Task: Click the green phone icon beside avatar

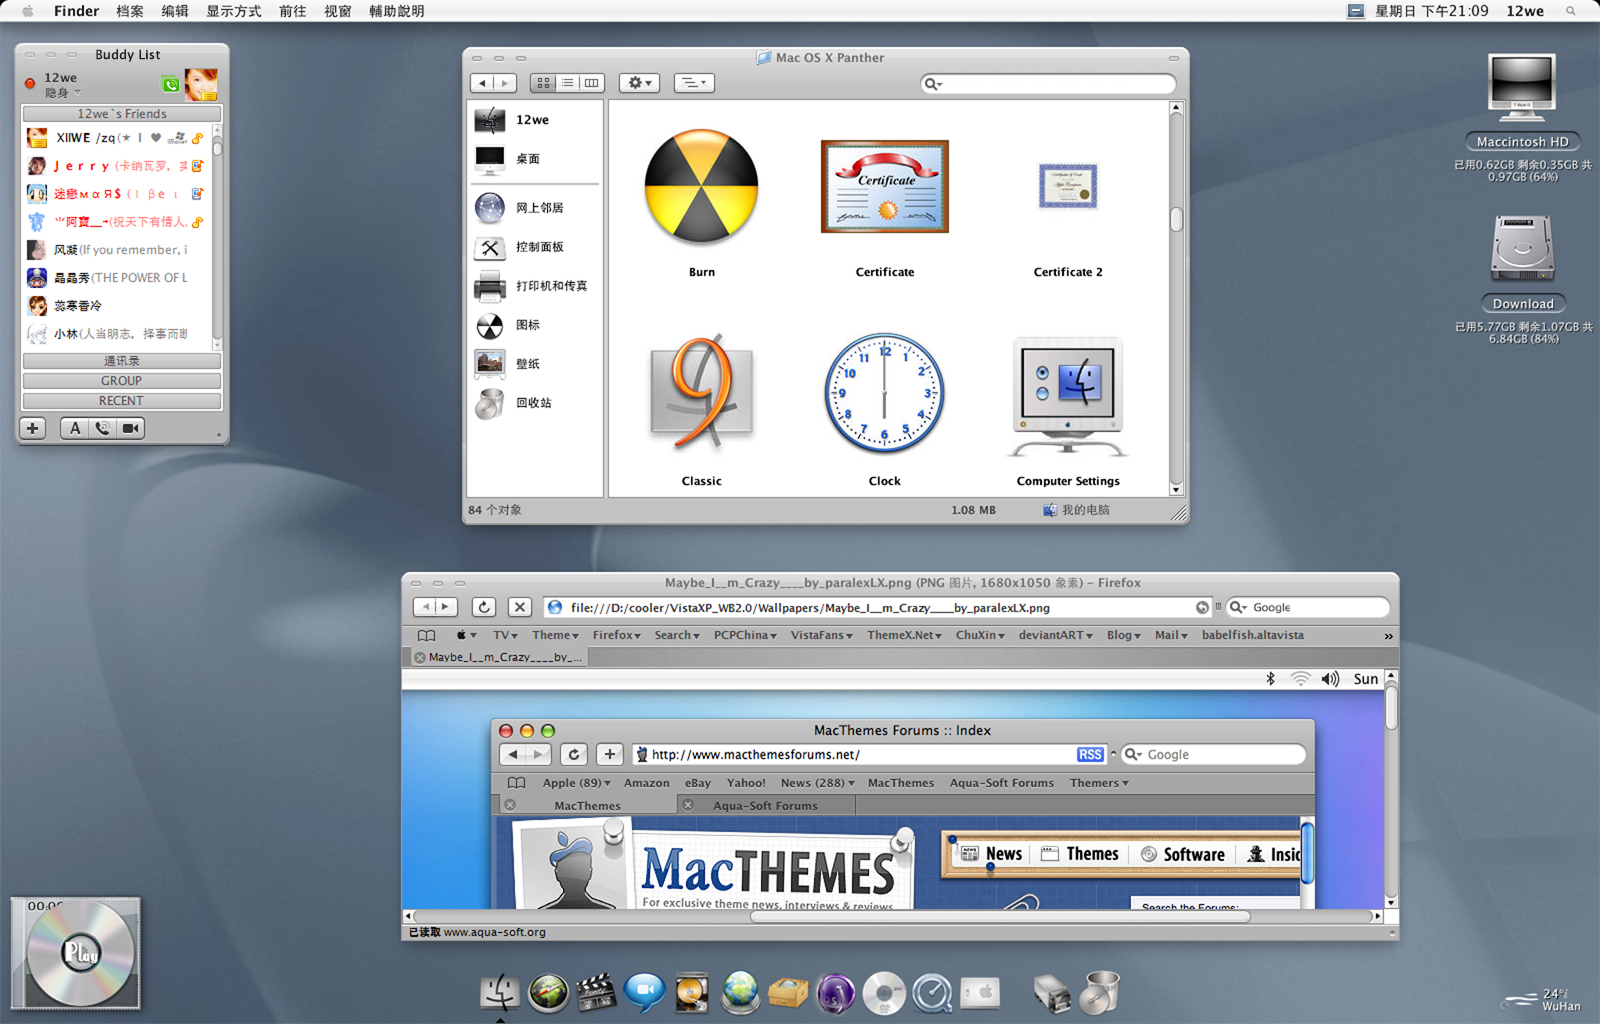Action: [171, 85]
